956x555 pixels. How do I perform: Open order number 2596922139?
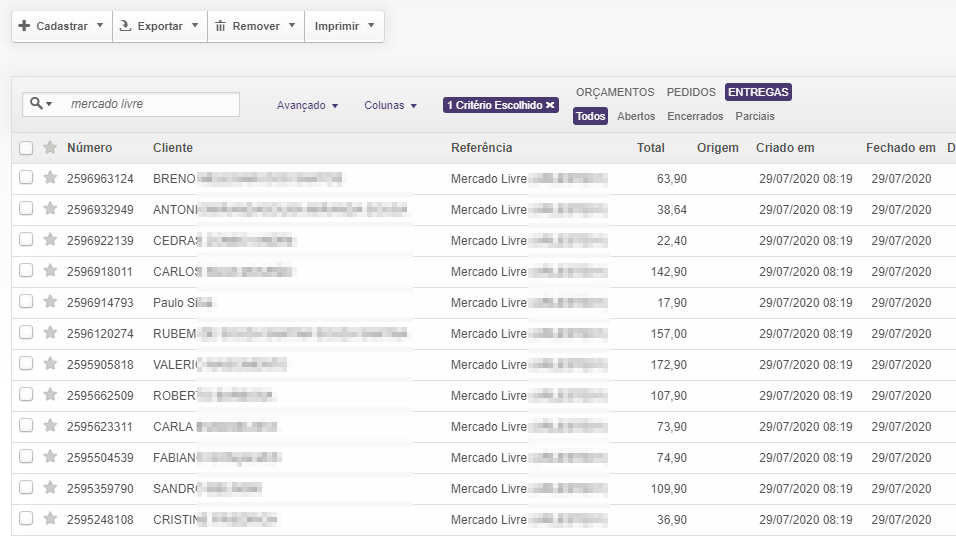click(100, 240)
